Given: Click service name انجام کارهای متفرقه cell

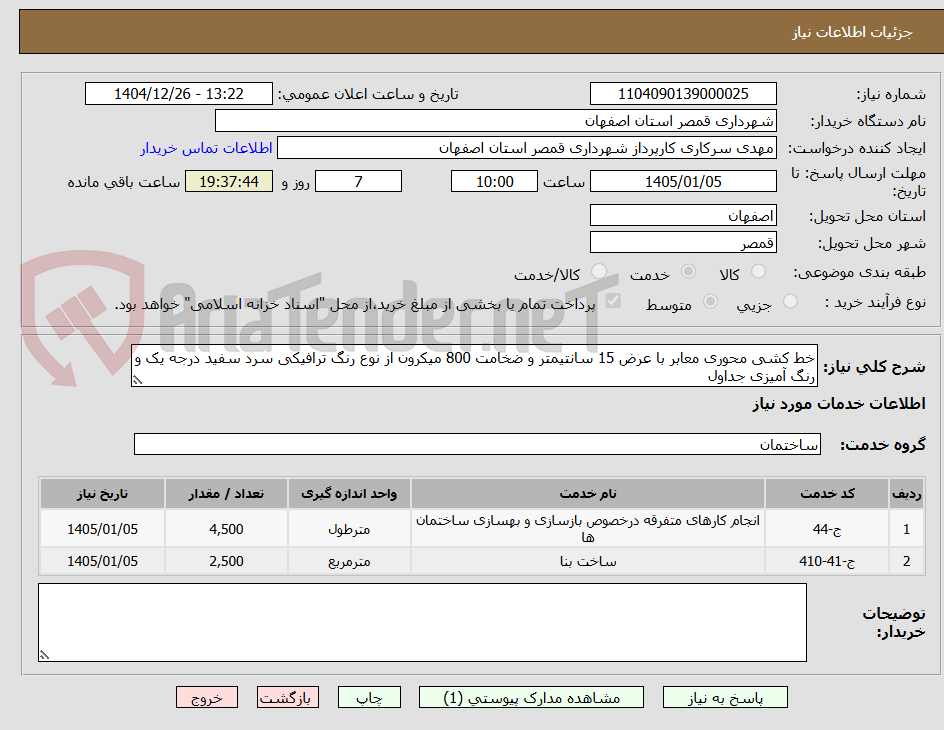Looking at the screenshot, I should (588, 529).
